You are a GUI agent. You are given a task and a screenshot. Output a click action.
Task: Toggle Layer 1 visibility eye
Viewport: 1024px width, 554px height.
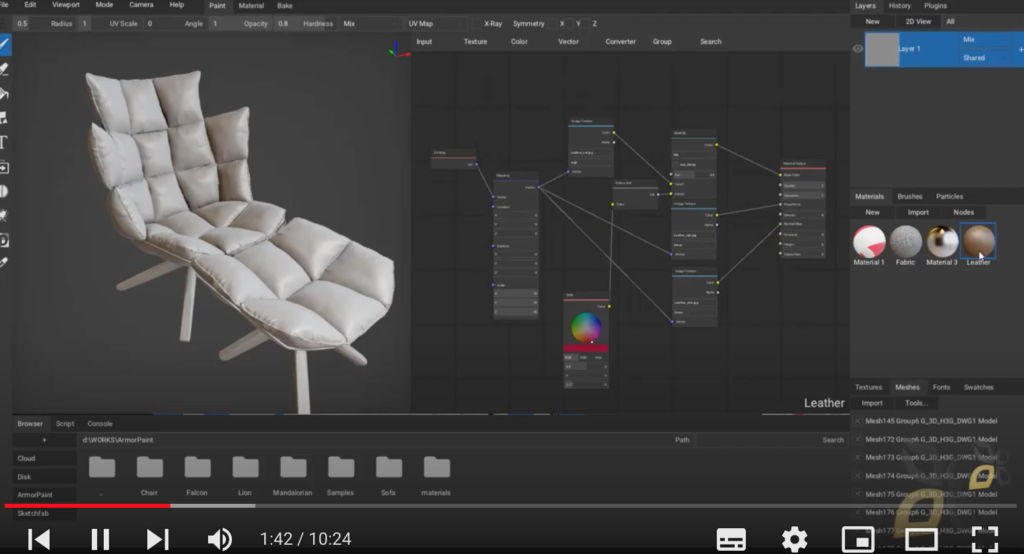pos(857,49)
